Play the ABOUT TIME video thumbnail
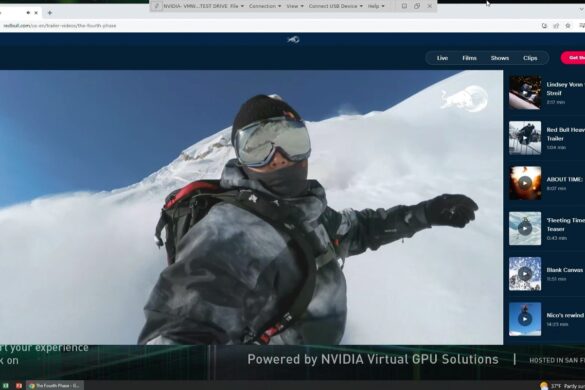Screen dimensions: 585x390 click(x=525, y=183)
